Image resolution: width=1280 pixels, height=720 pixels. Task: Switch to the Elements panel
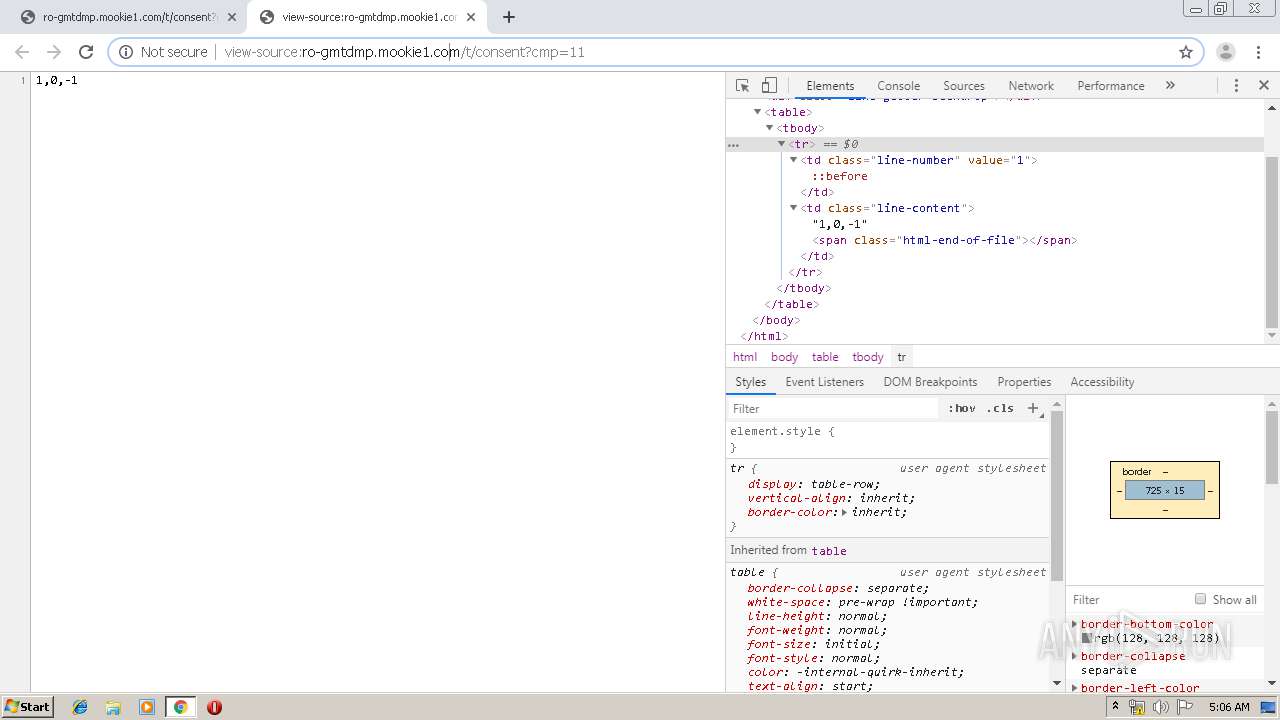tap(830, 86)
